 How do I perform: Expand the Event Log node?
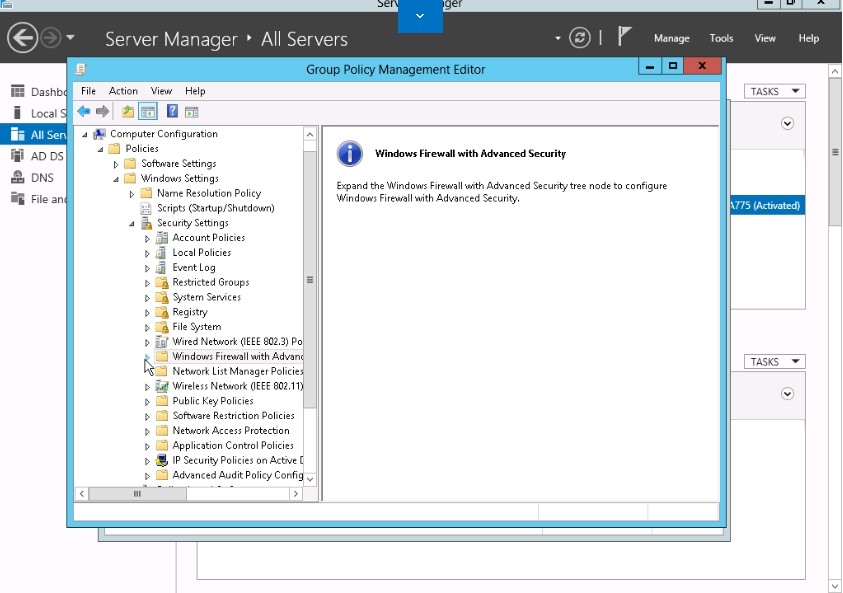click(147, 268)
